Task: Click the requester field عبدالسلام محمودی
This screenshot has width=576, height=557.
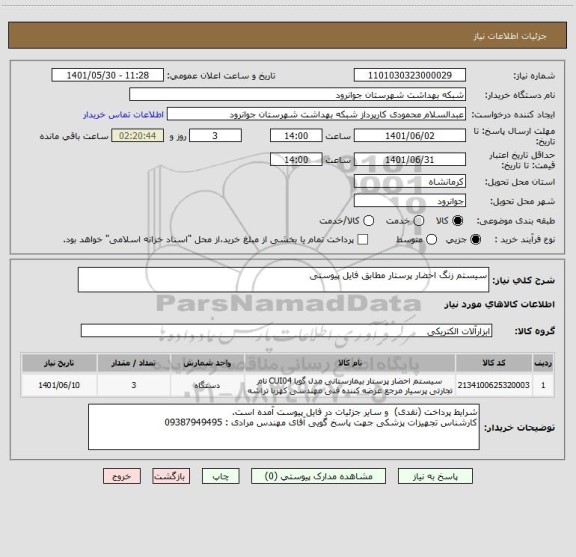Action: [316, 114]
